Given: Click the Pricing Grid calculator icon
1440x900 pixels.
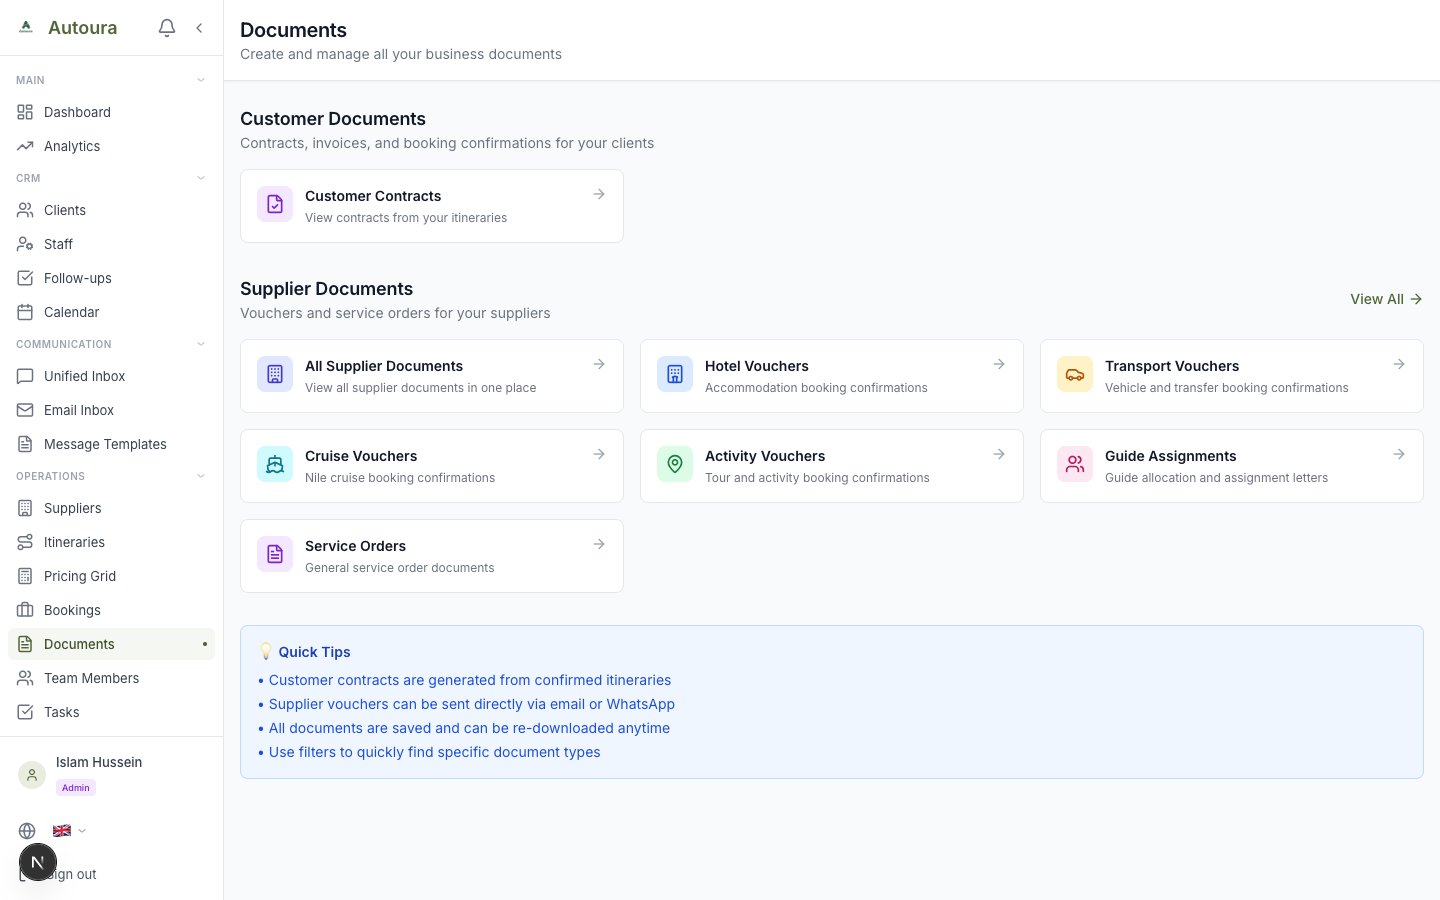Looking at the screenshot, I should pos(25,576).
